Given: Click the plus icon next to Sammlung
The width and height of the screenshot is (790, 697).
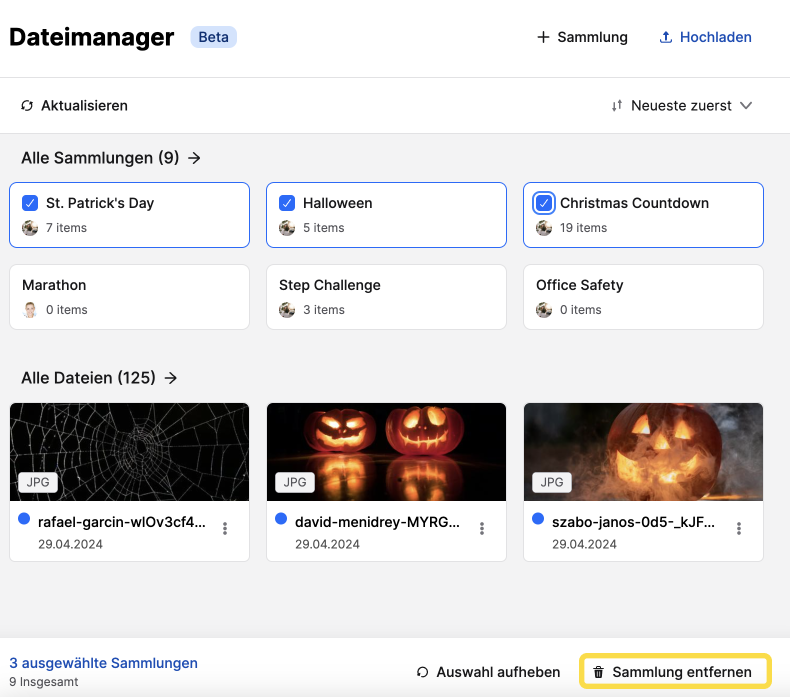Looking at the screenshot, I should 543,37.
